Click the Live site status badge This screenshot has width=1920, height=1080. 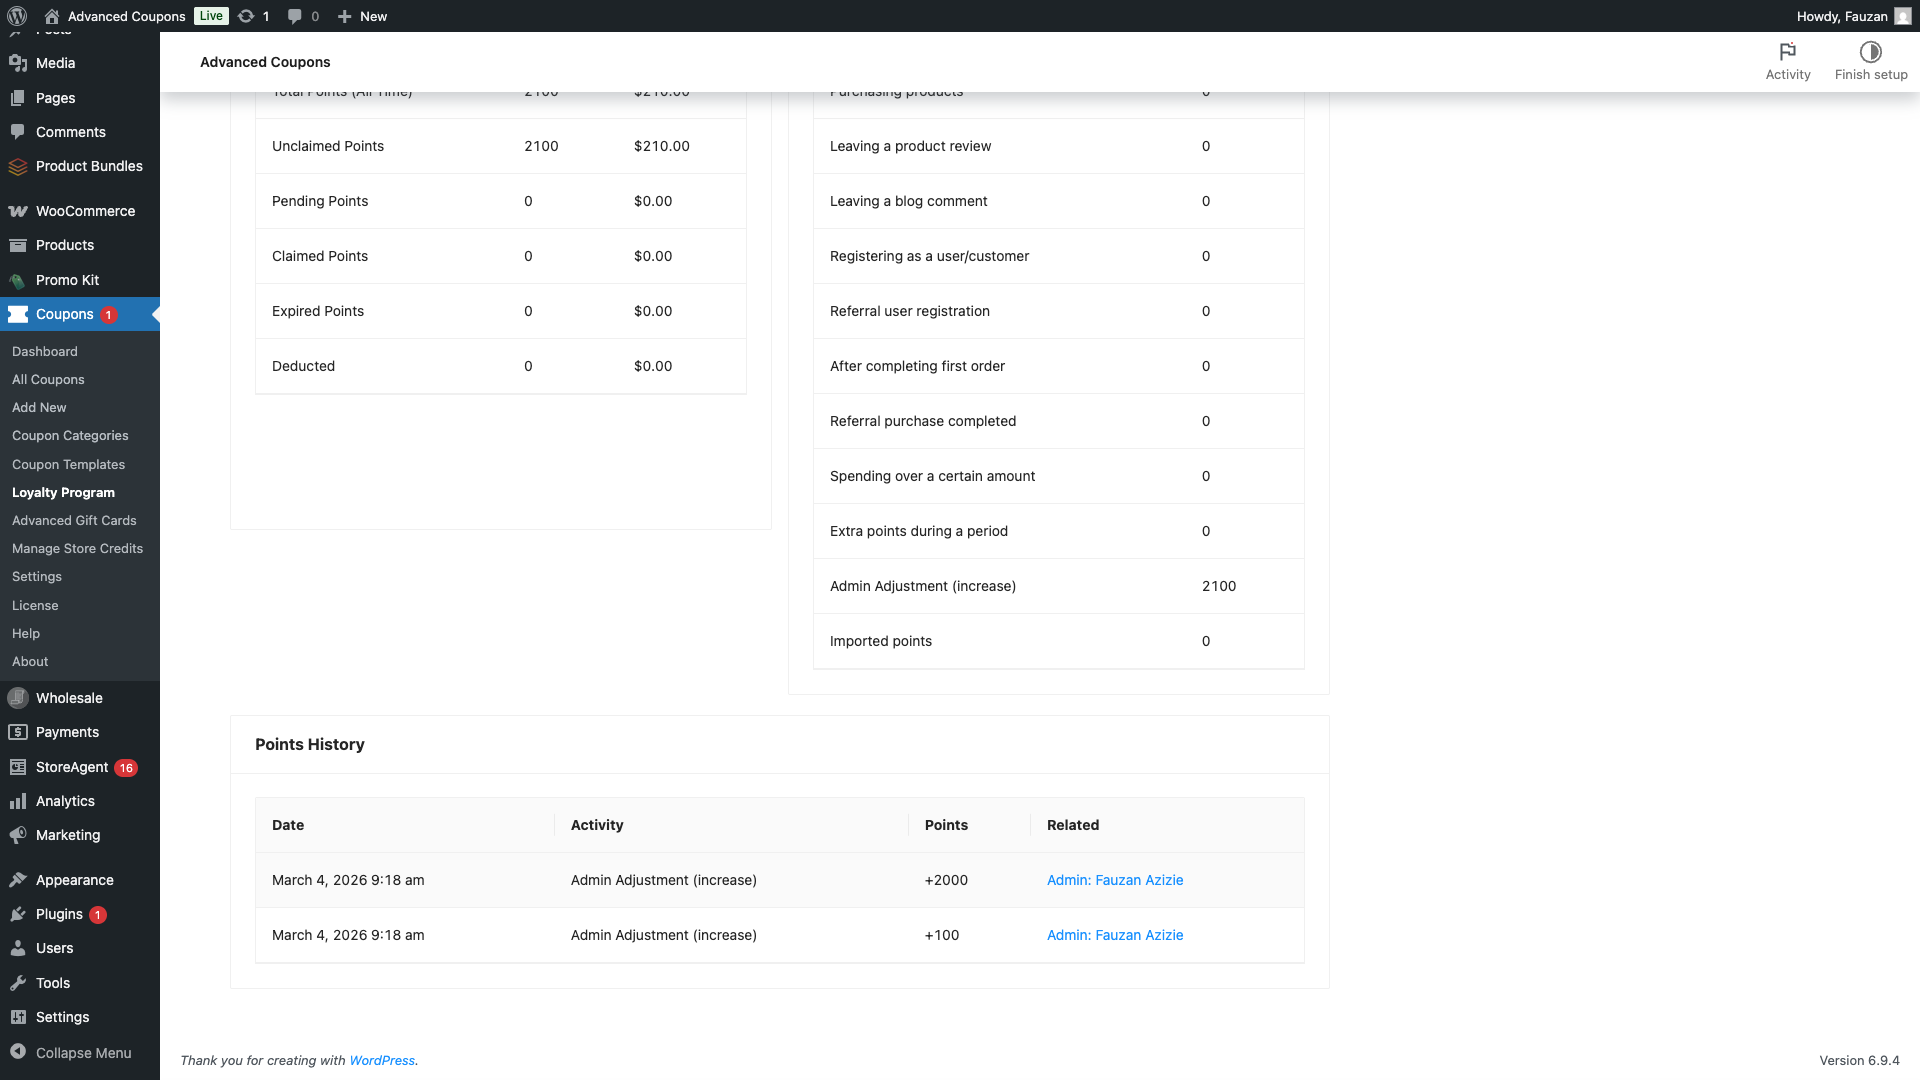click(x=211, y=16)
